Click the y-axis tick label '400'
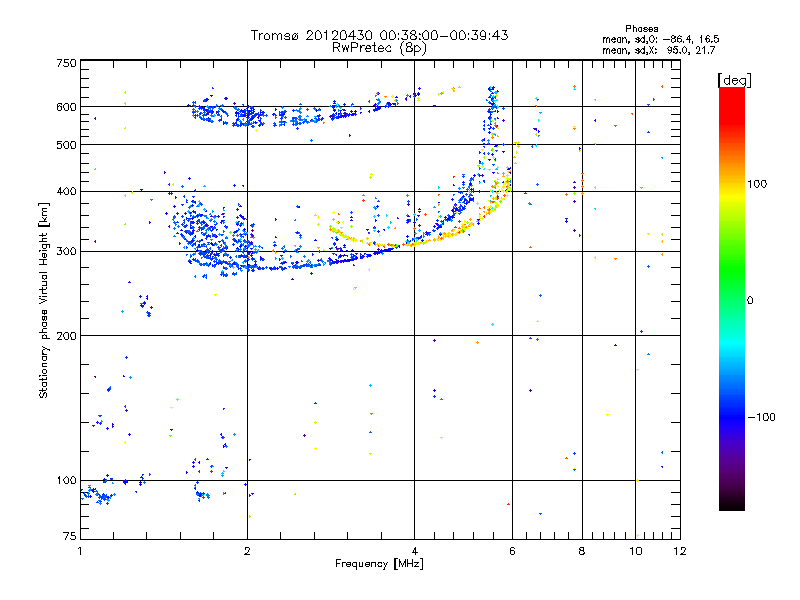Image resolution: width=800 pixels, height=600 pixels. click(67, 191)
